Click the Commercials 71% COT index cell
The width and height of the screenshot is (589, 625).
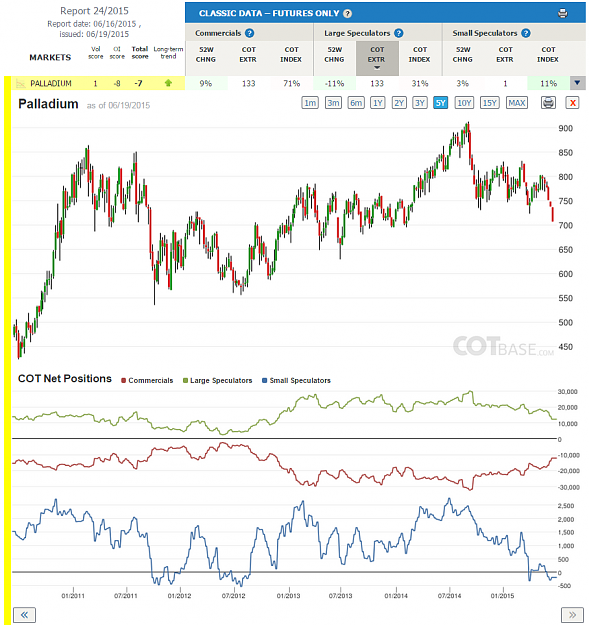pyautogui.click(x=291, y=83)
